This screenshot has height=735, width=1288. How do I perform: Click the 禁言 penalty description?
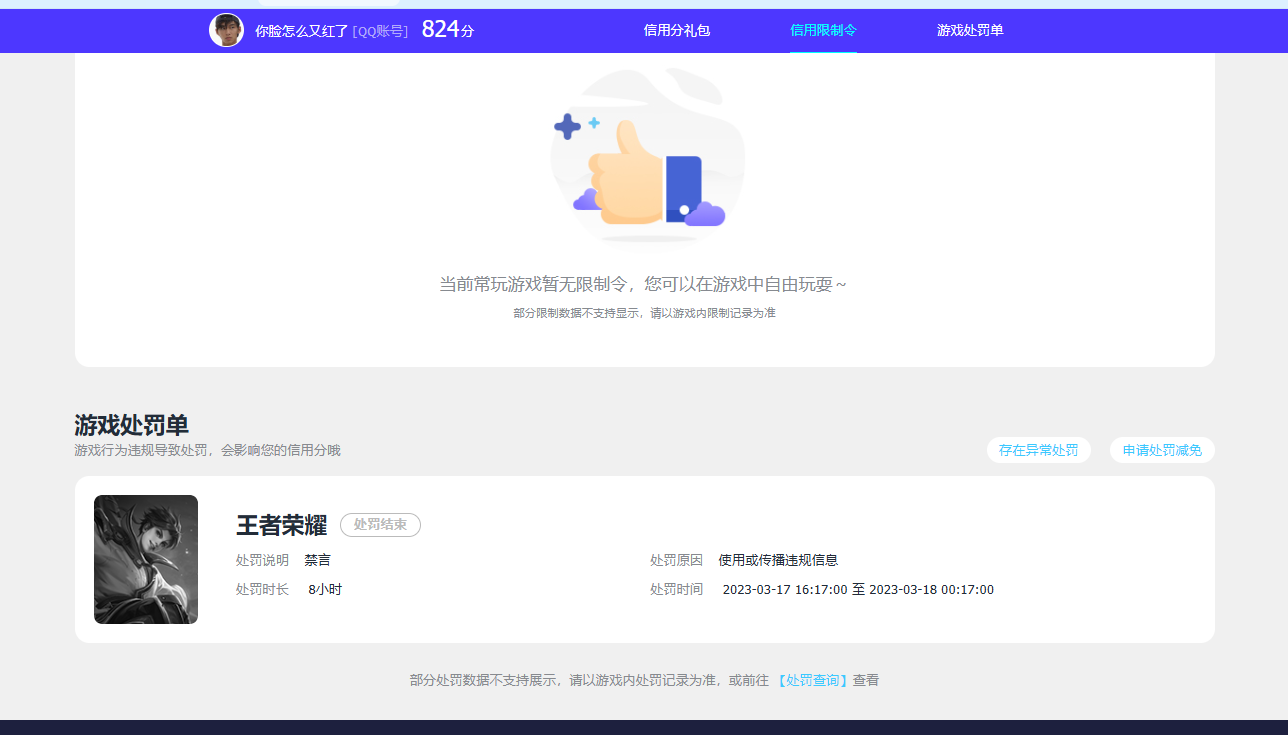pyautogui.click(x=317, y=560)
